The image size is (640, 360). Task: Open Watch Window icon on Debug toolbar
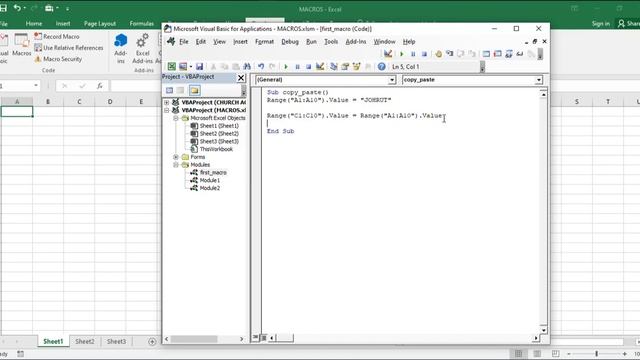[x=509, y=54]
